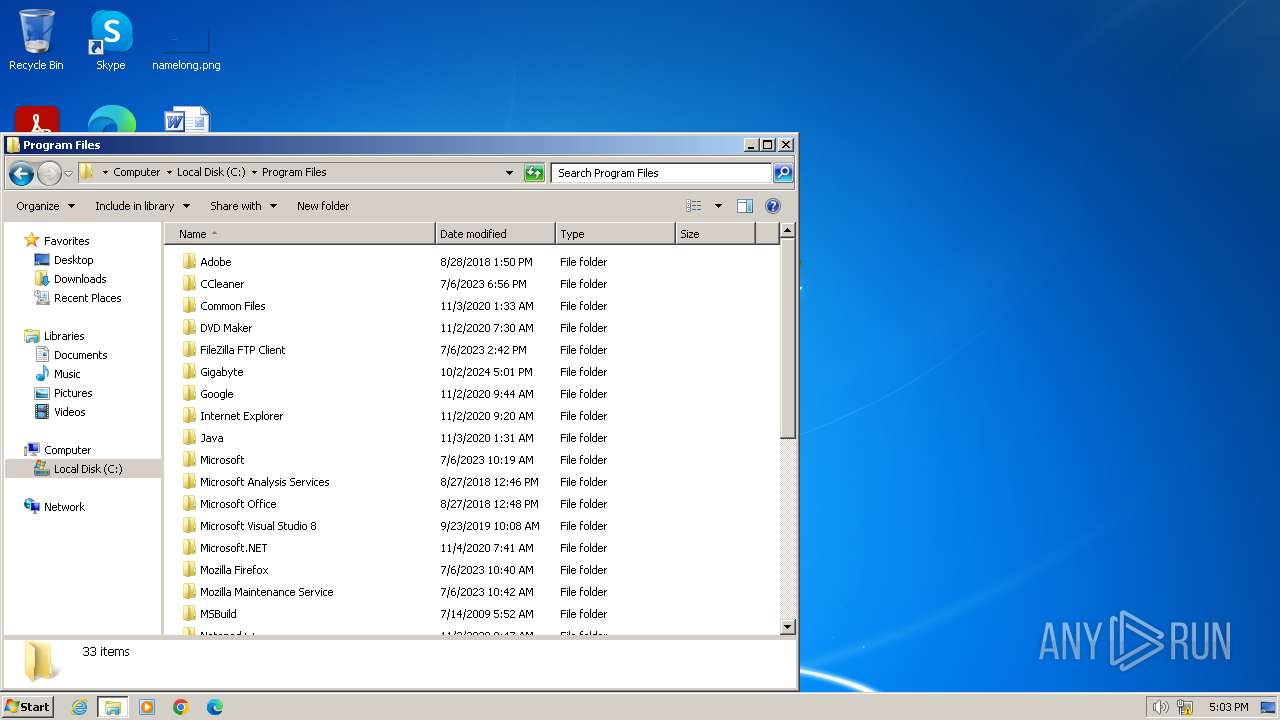Open the Share with menu

click(x=242, y=206)
